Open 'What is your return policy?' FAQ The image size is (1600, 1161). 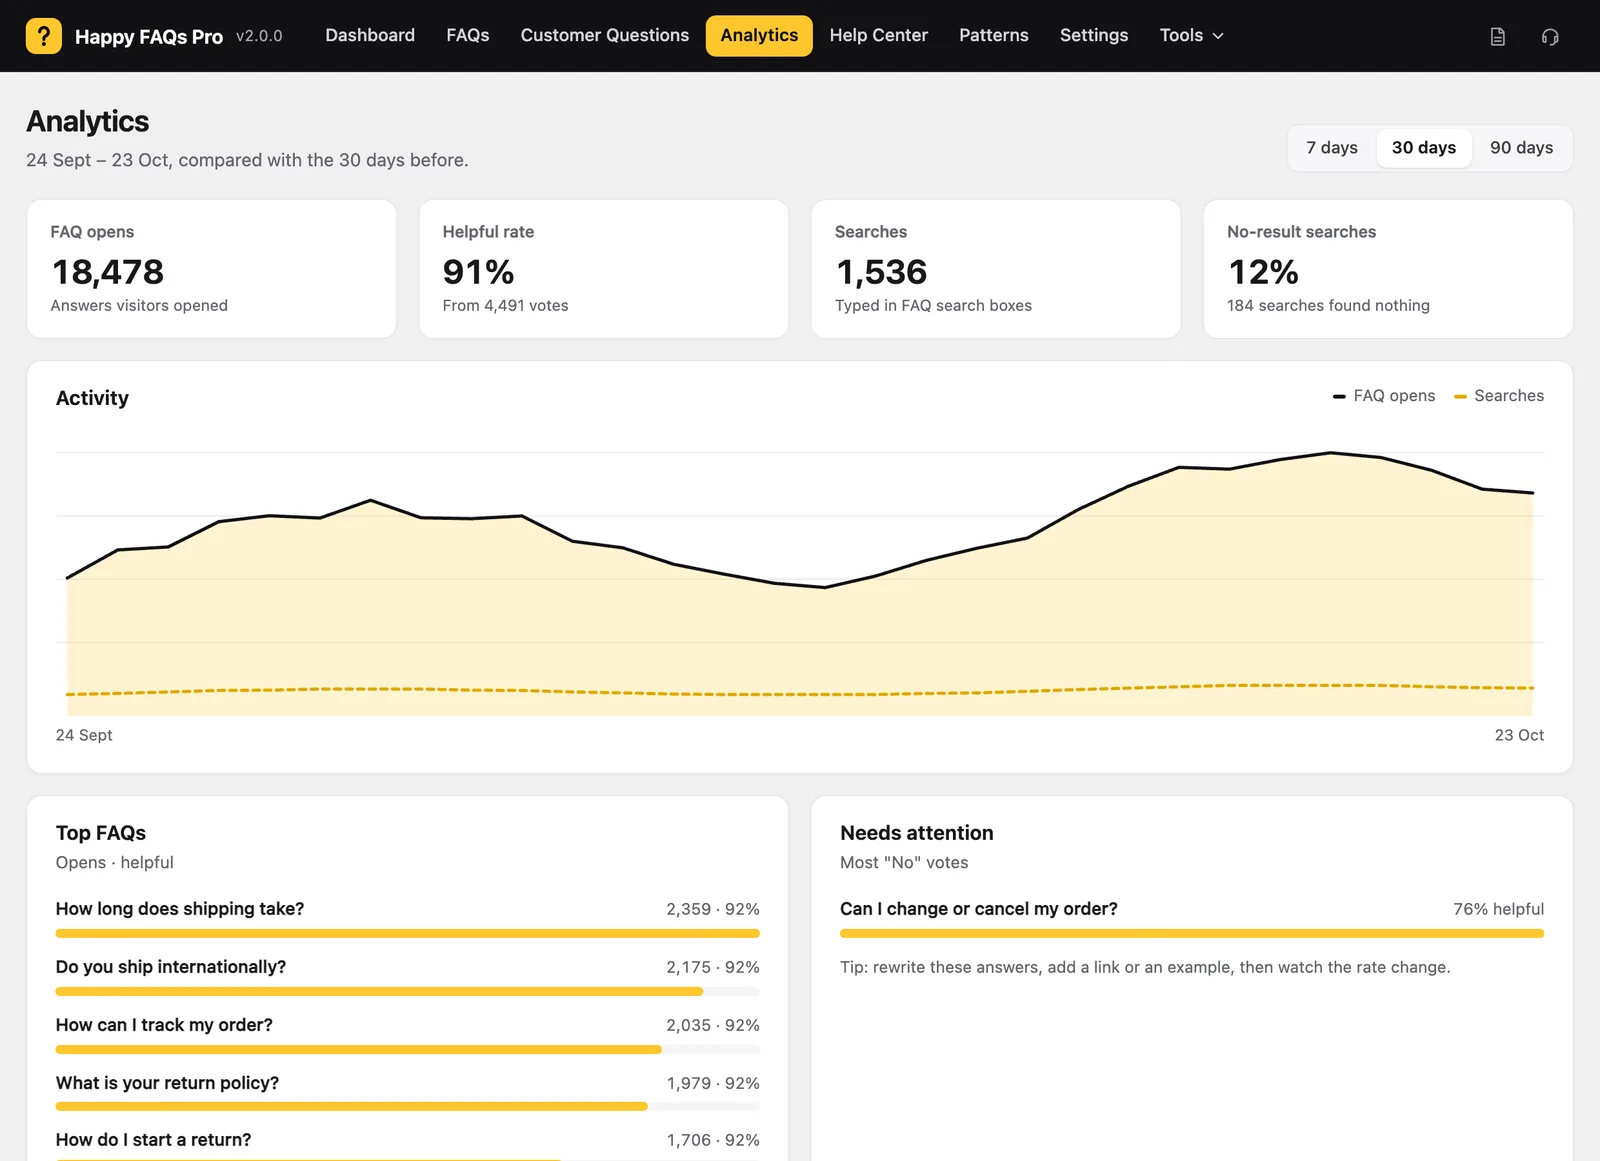tap(167, 1083)
